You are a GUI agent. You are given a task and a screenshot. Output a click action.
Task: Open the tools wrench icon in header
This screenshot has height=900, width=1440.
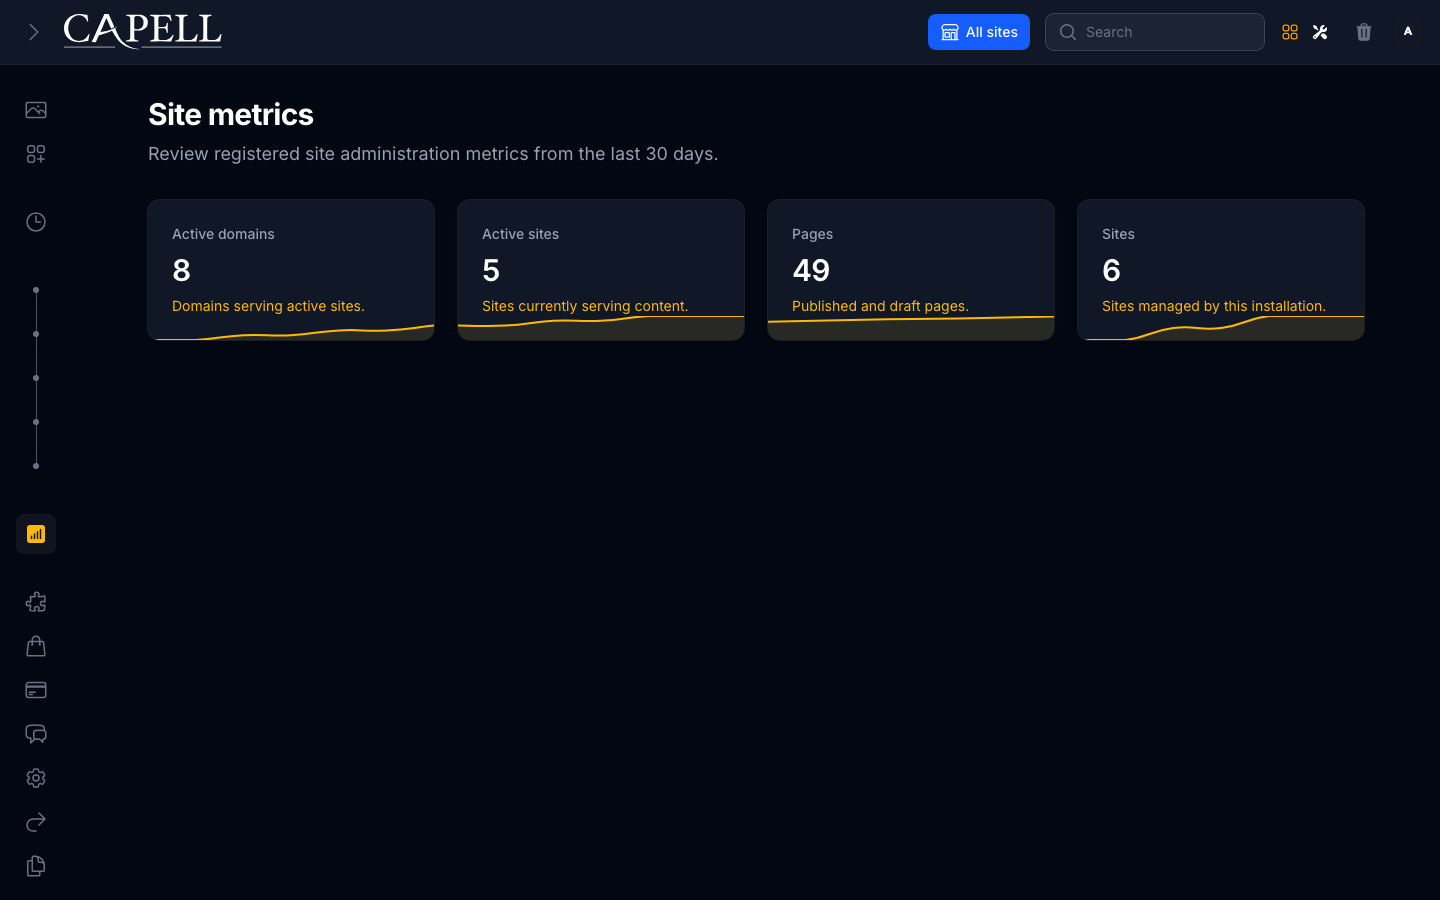click(x=1320, y=32)
